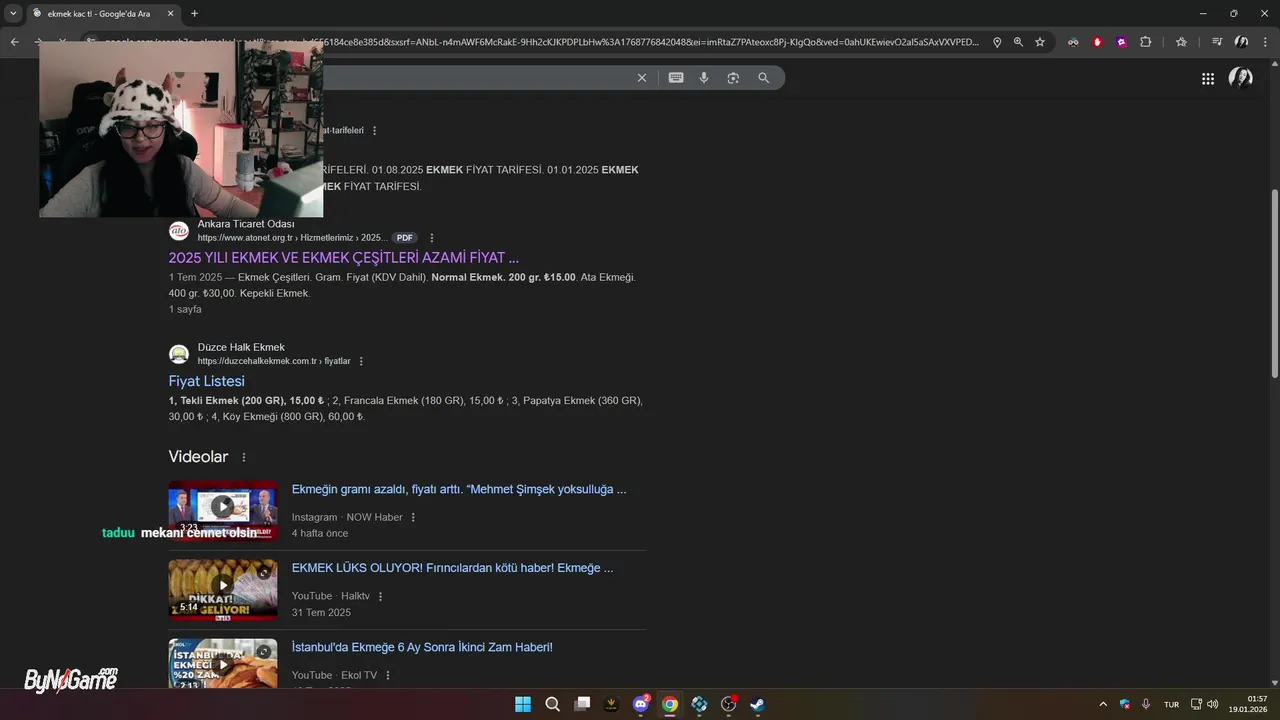
Task: Open the on-screen keyboard input tool
Action: coord(676,78)
